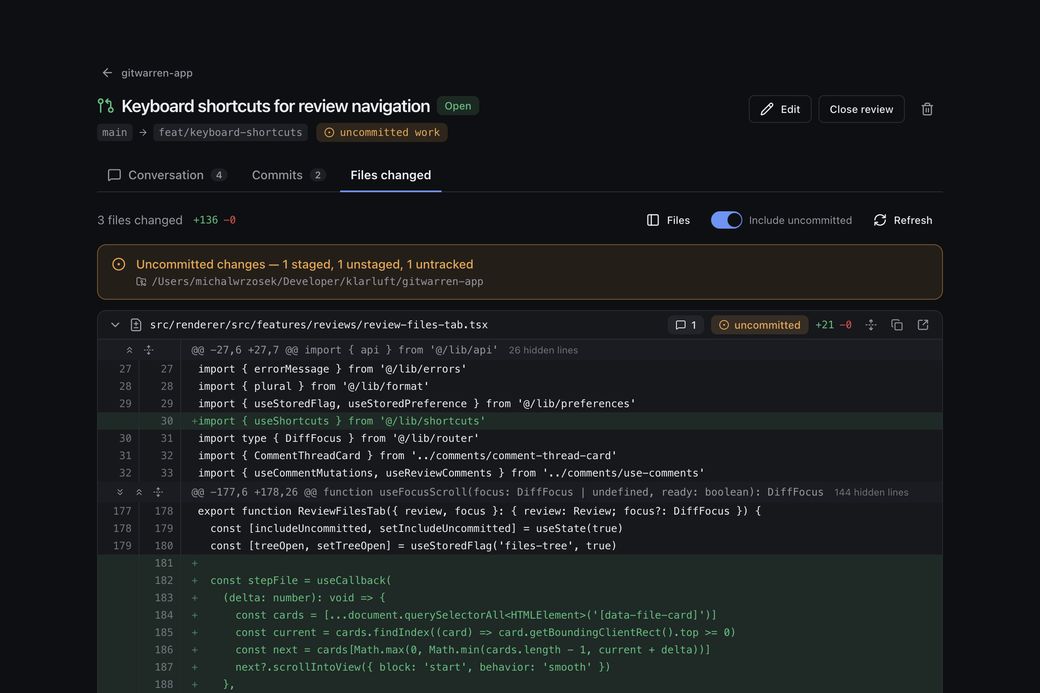Switch to the Commits tab

tap(289, 175)
